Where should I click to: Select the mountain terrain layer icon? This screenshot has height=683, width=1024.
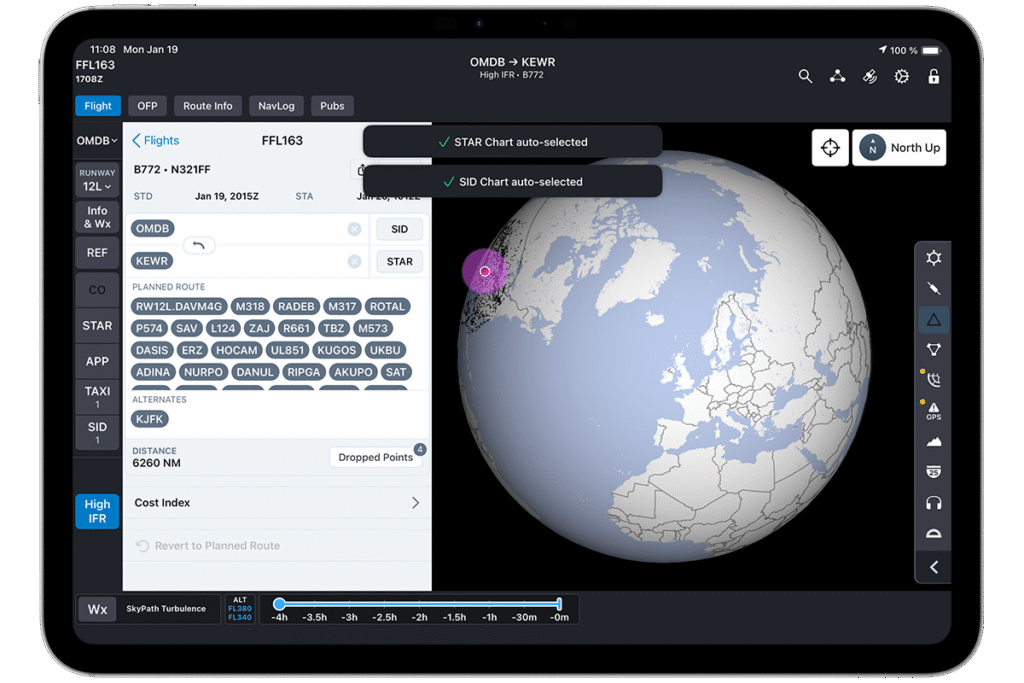(x=933, y=441)
